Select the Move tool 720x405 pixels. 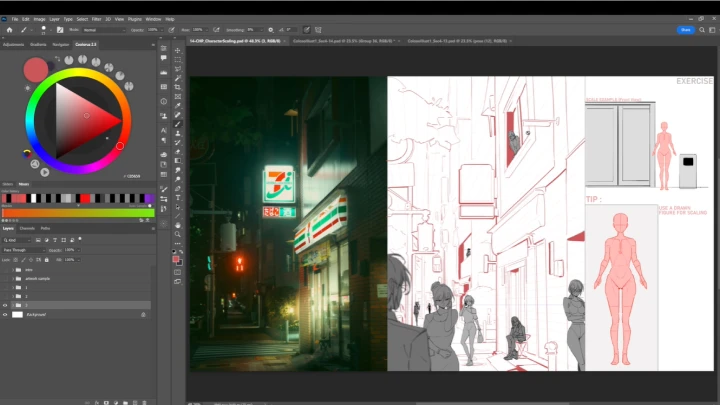[x=178, y=50]
